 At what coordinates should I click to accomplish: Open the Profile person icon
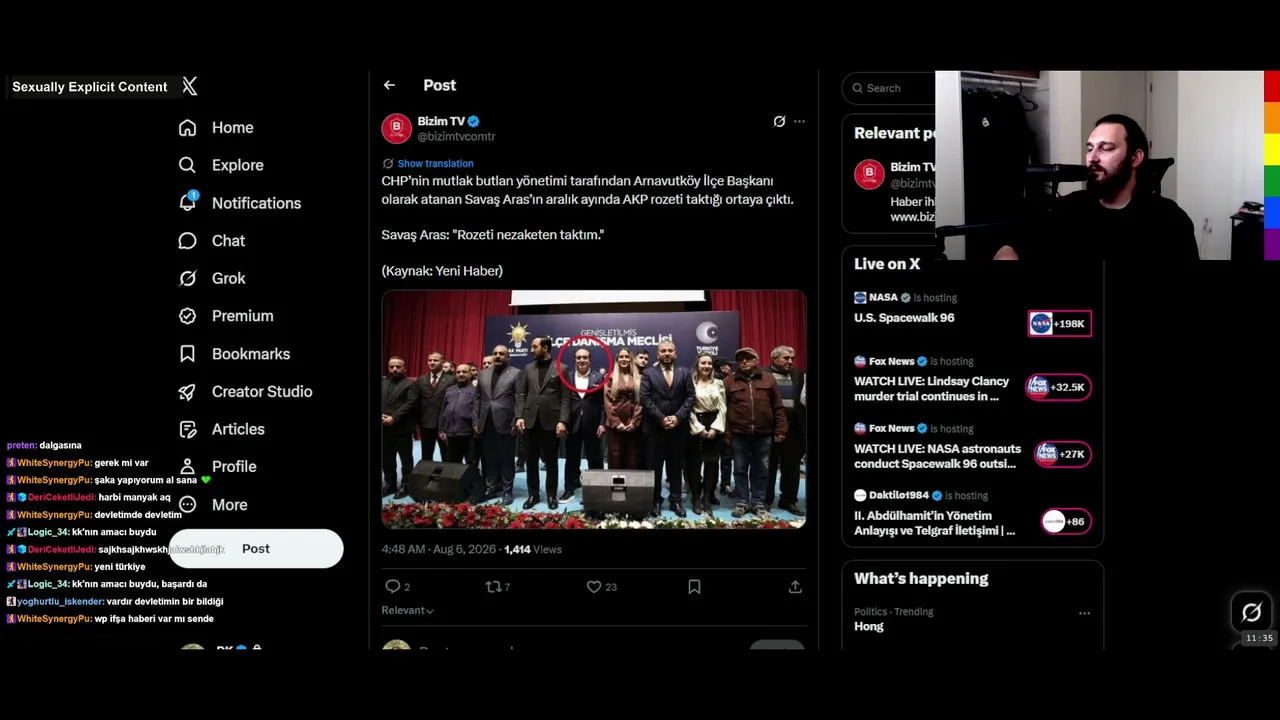click(187, 467)
